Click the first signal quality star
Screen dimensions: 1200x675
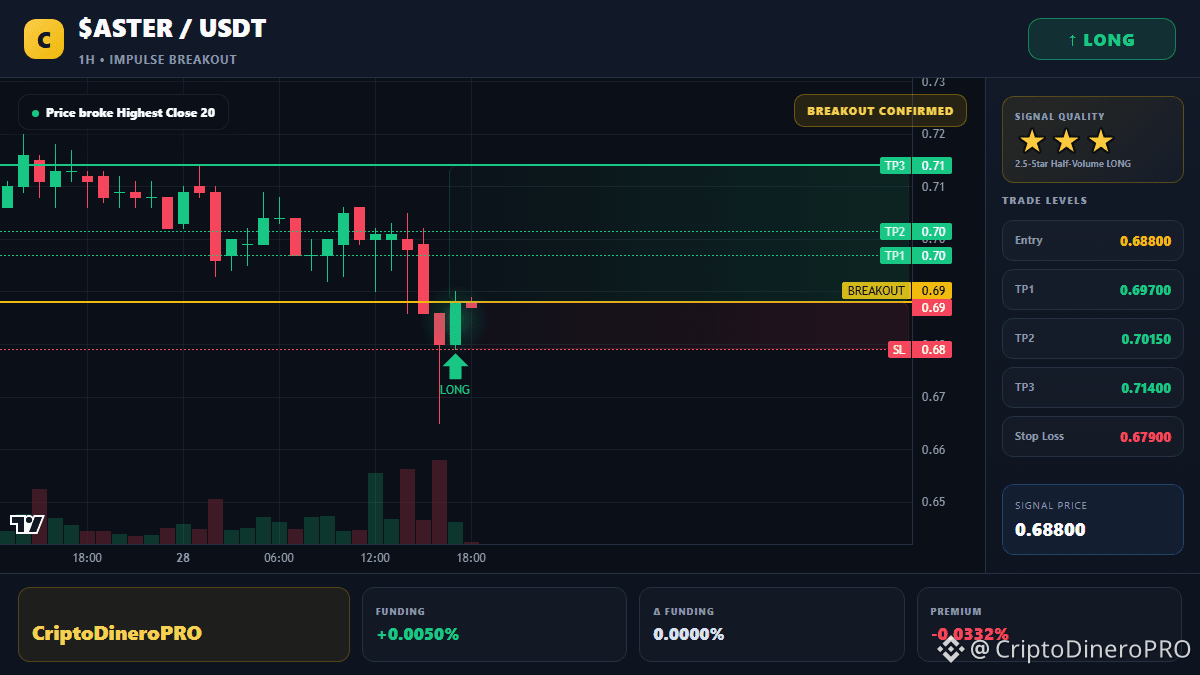tap(1032, 141)
